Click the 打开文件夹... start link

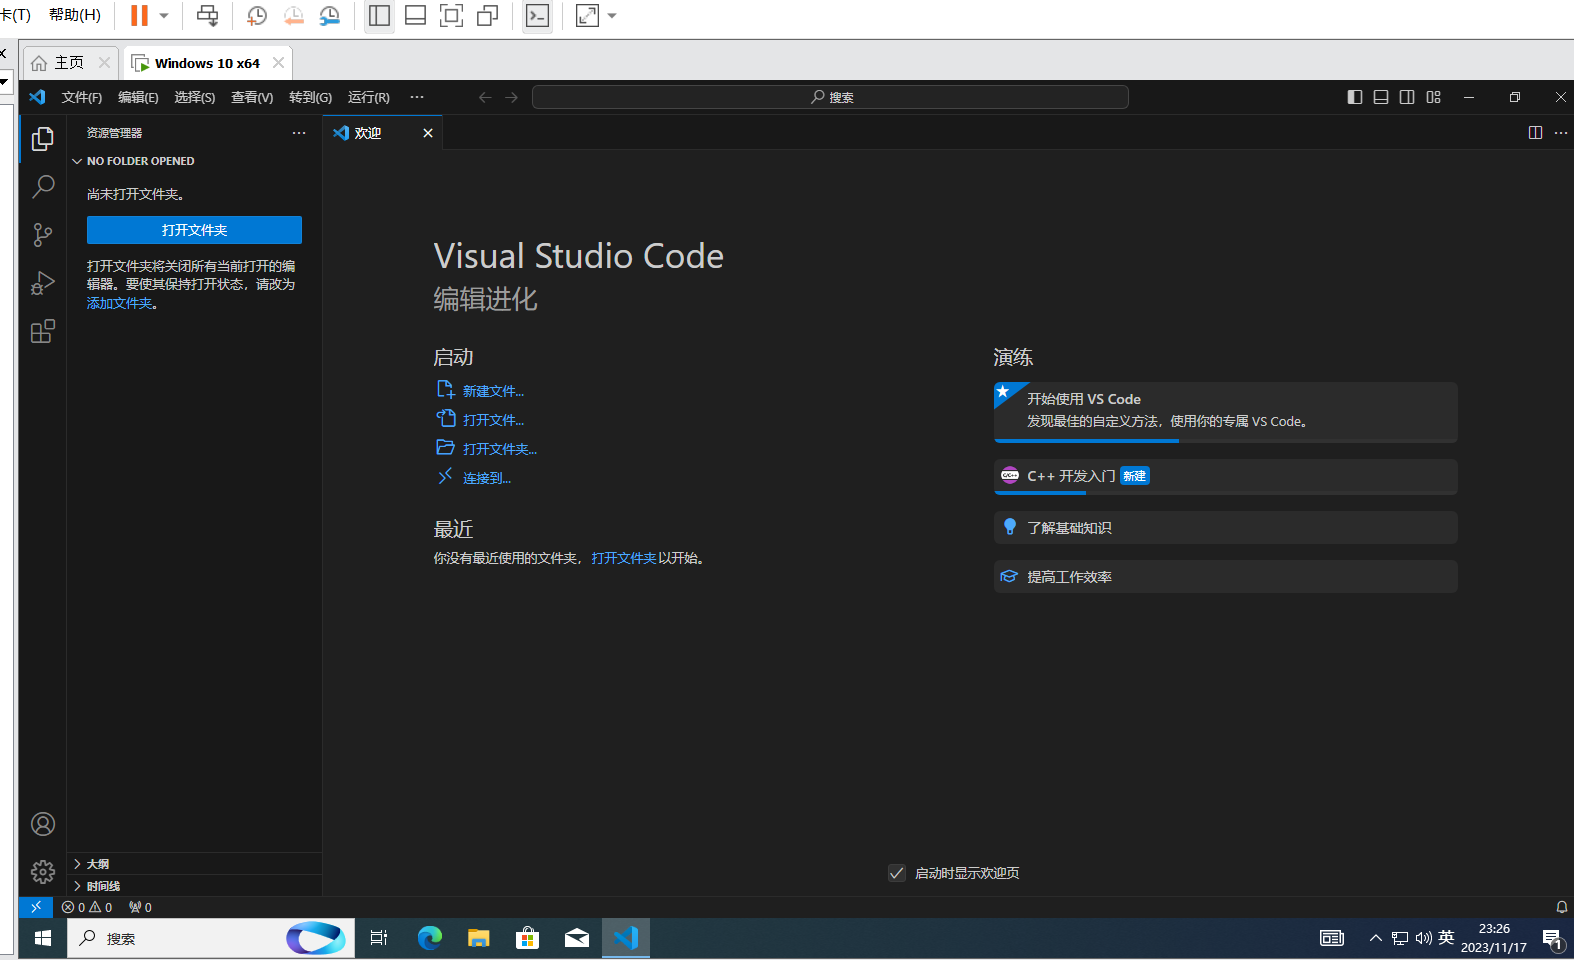point(500,449)
